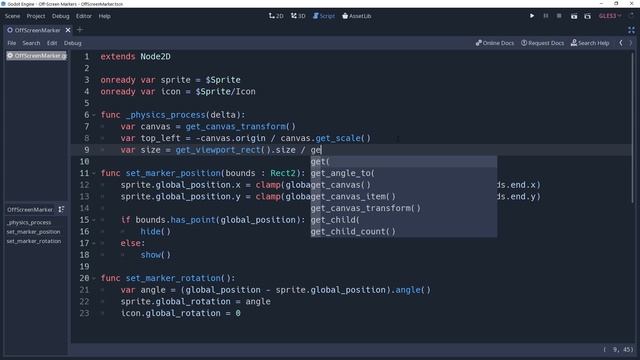The image size is (640, 360).
Task: Play the edited scene
Action: pyautogui.click(x=574, y=16)
